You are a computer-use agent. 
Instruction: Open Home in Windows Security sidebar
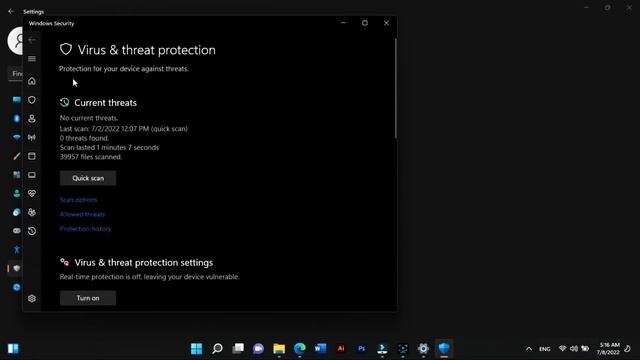(x=32, y=81)
